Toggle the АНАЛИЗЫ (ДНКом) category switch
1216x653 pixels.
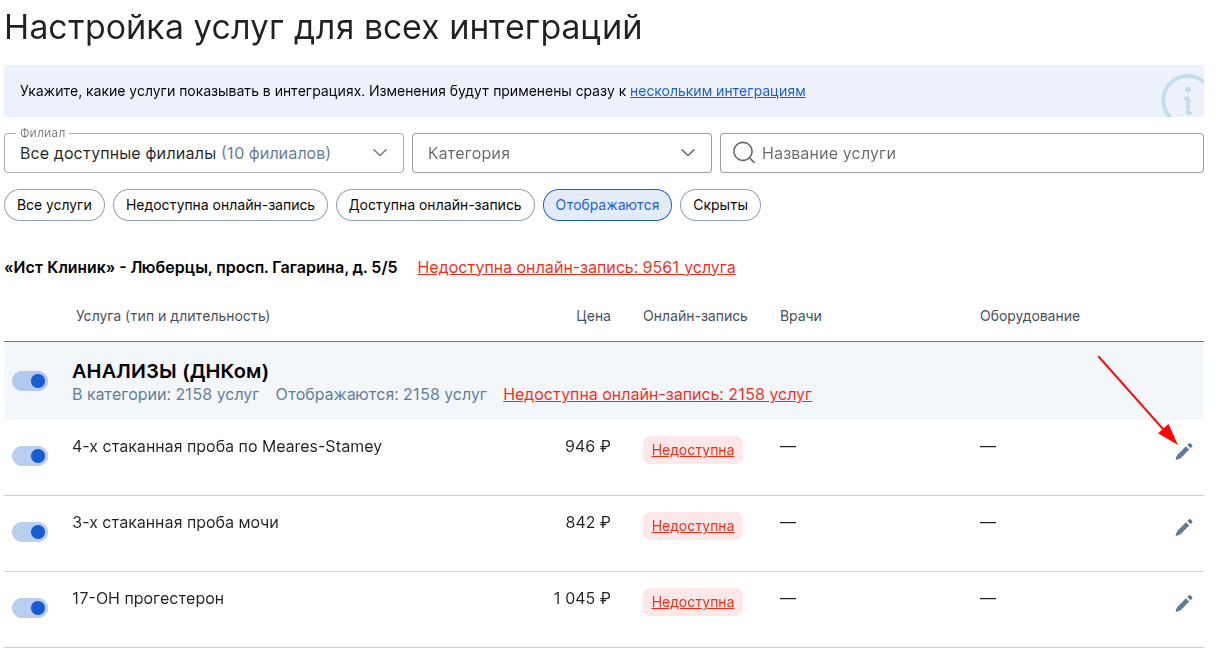[x=30, y=381]
